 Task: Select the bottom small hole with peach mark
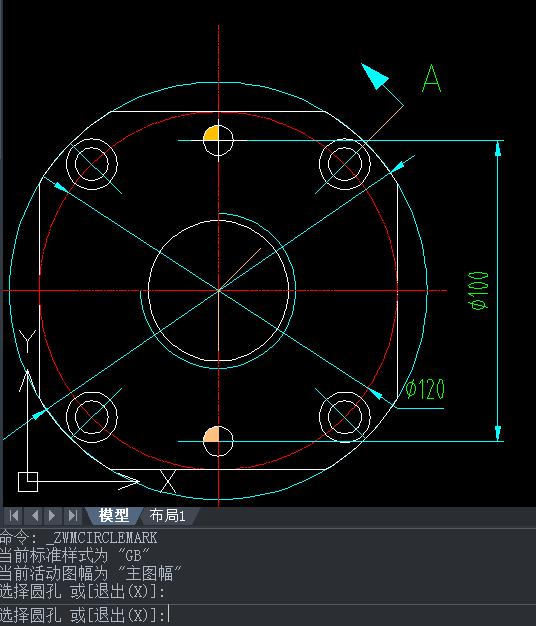pyautogui.click(x=218, y=441)
